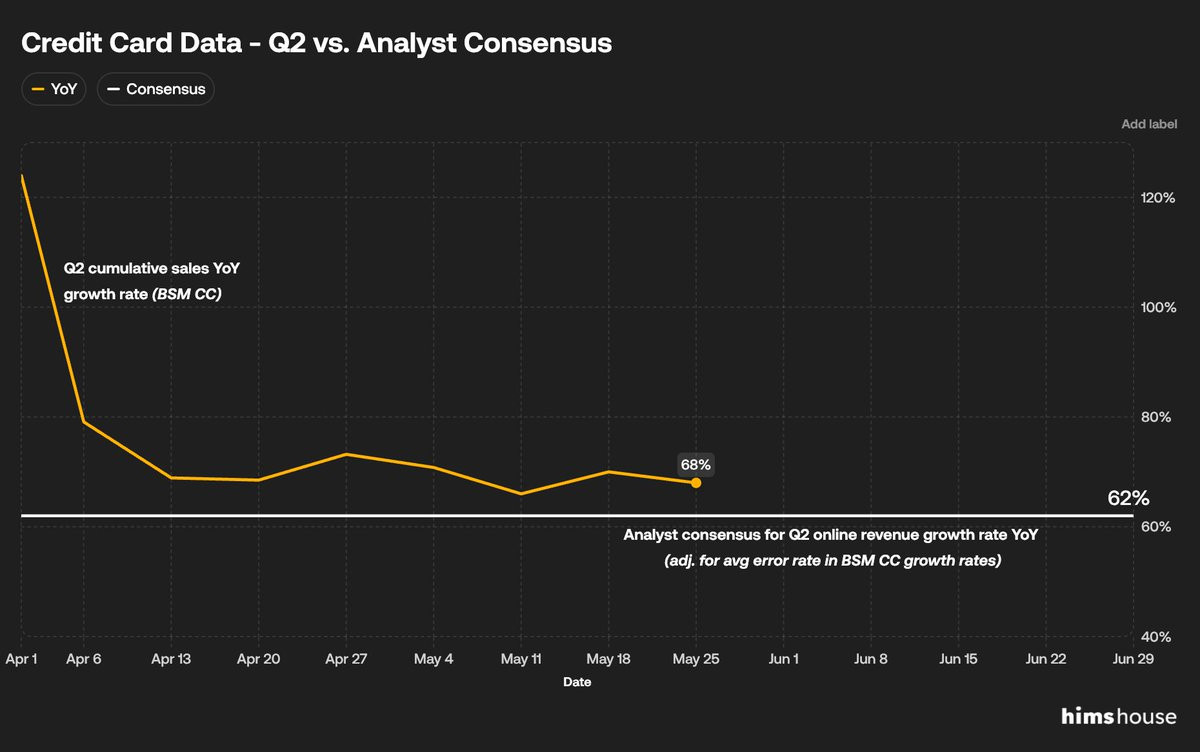Select the Jun 29 axis tick
Viewport: 1200px width, 752px height.
[1132, 659]
